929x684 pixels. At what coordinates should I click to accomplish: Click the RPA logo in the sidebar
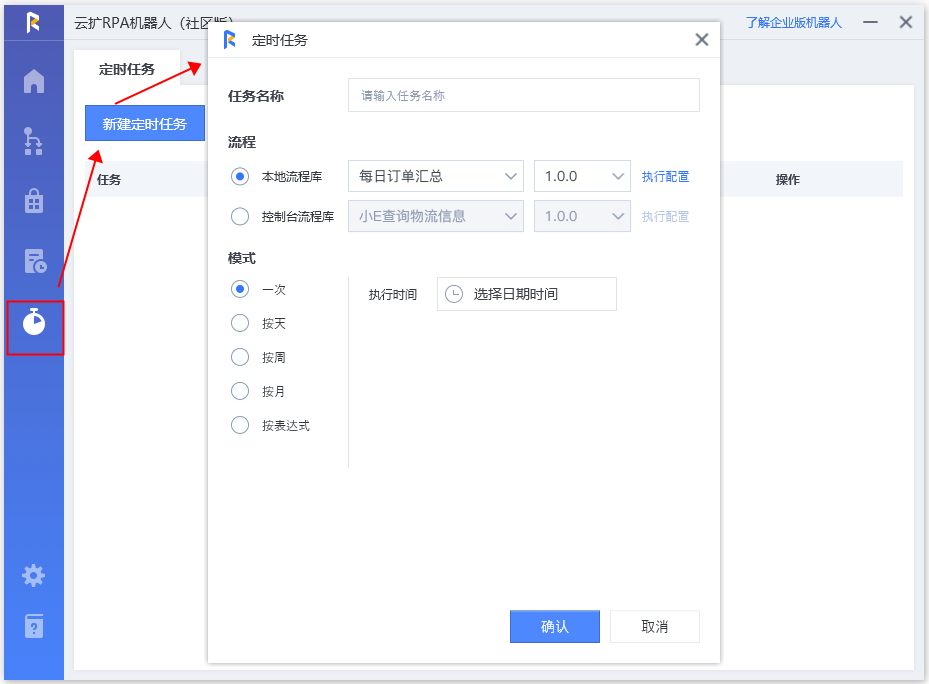click(33, 23)
